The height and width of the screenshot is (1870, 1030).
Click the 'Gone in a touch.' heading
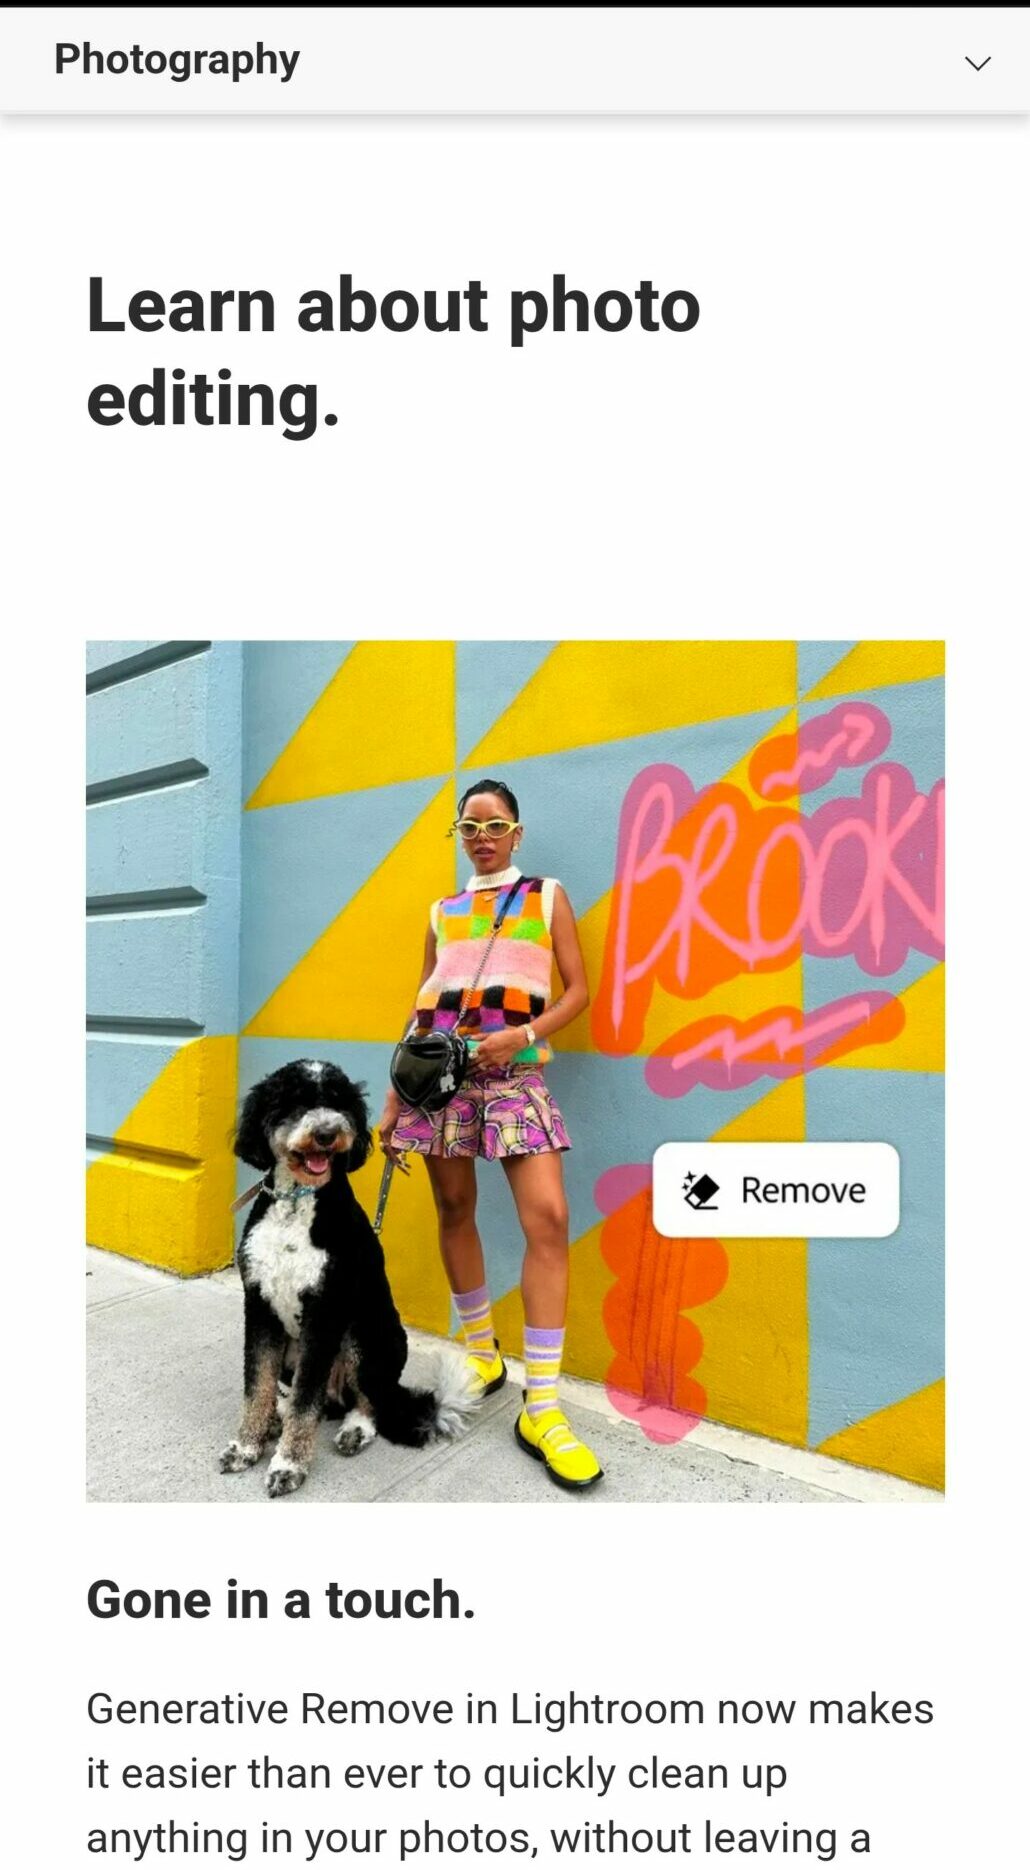click(281, 1598)
